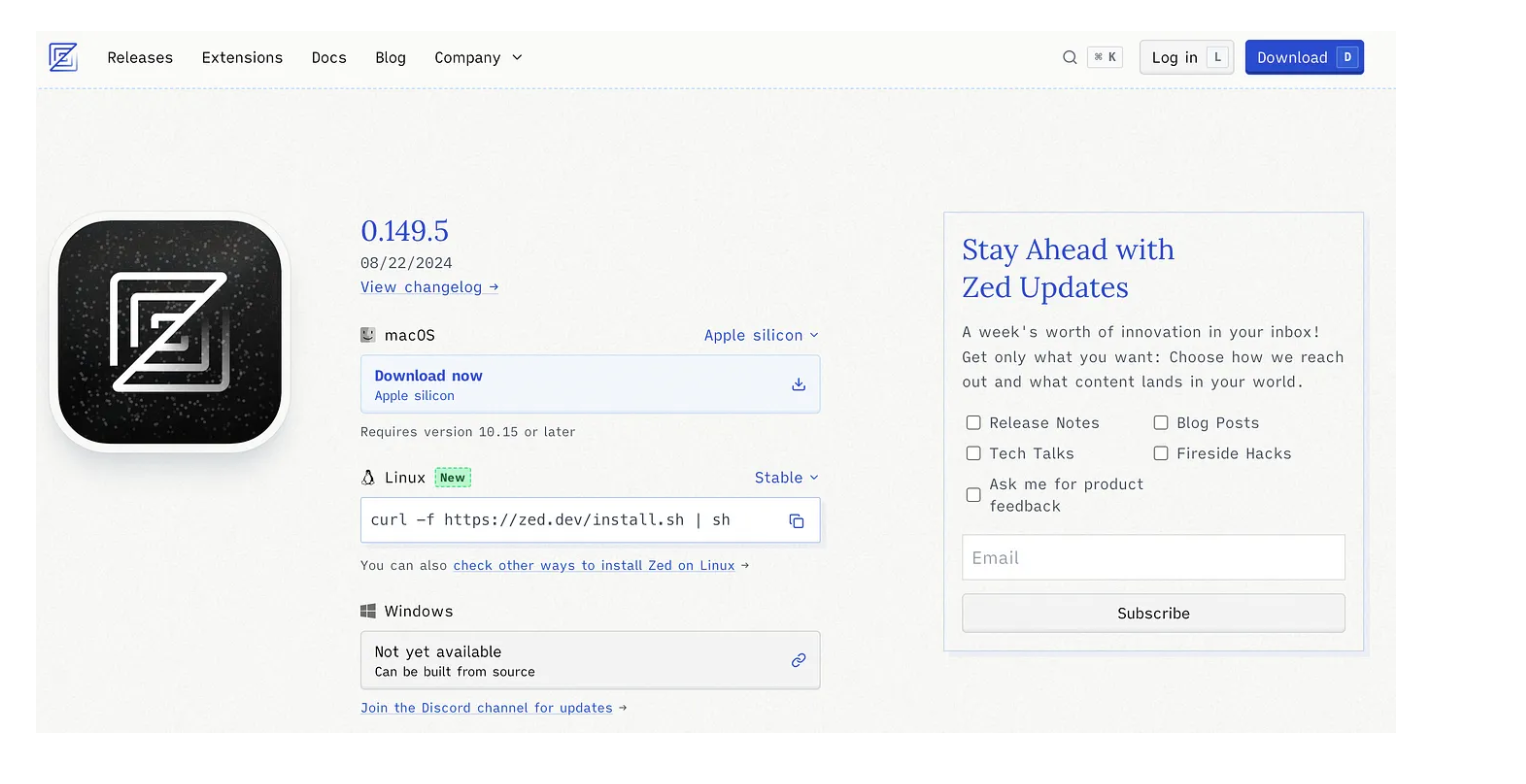Click the Log in button
1526x784 pixels.
(1186, 57)
